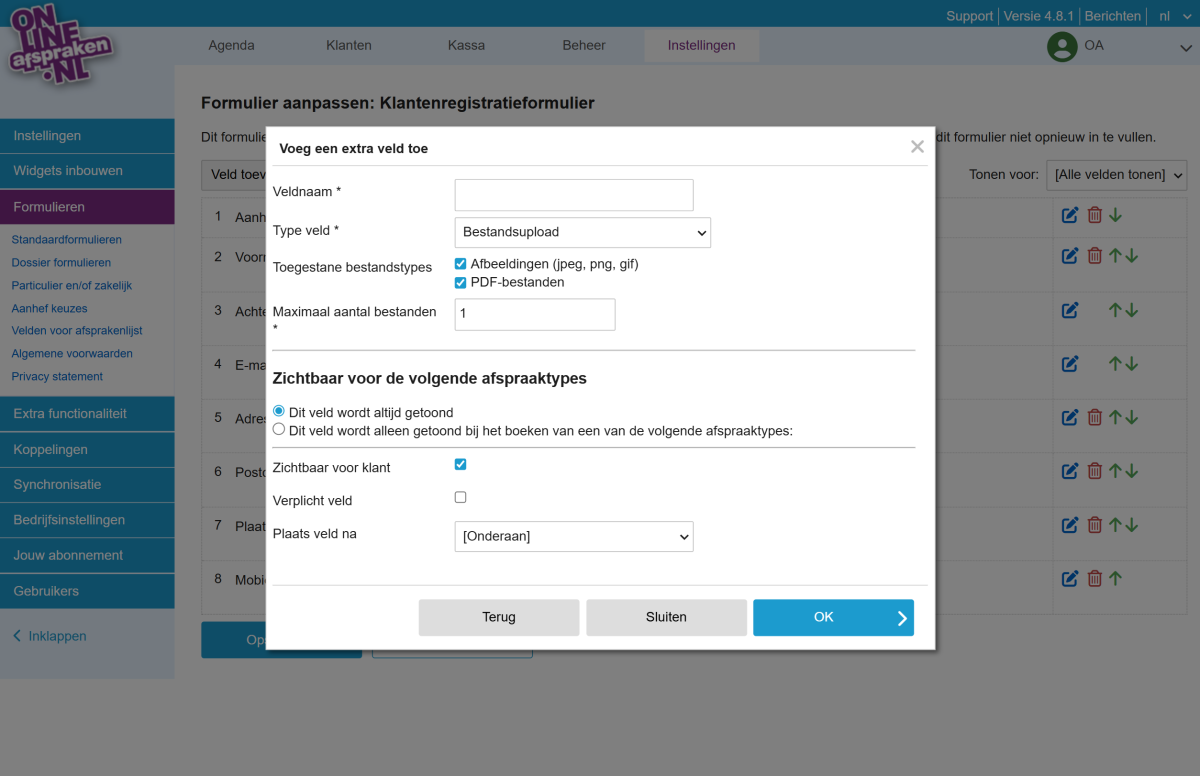Open the Agenda tab
The height and width of the screenshot is (776, 1200).
click(x=231, y=45)
